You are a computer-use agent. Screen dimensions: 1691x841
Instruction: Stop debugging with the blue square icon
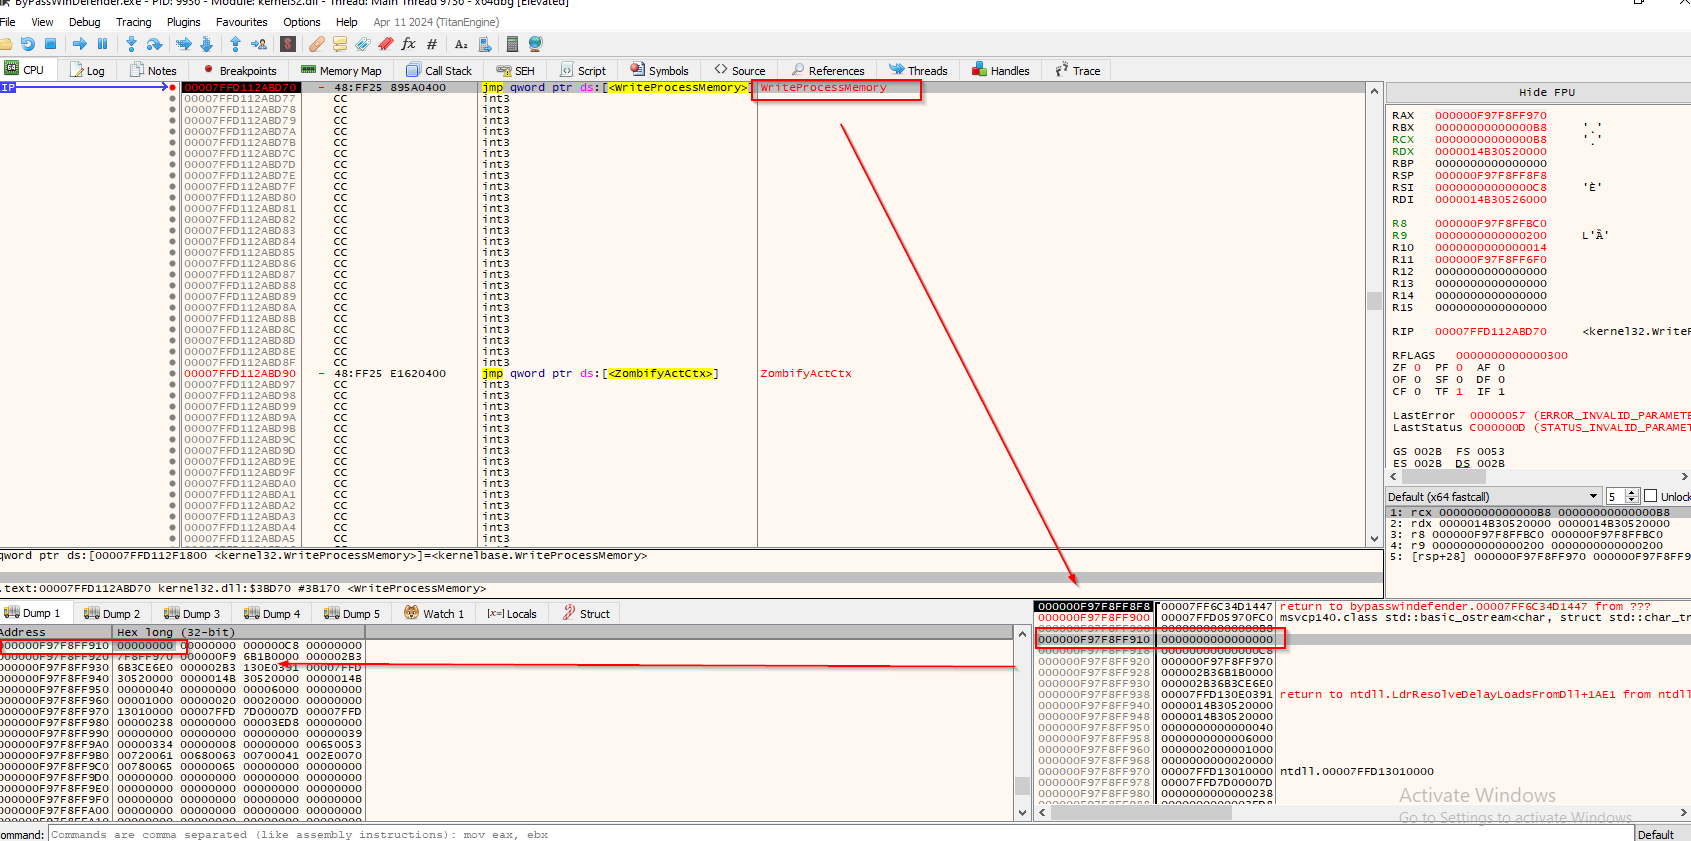[50, 44]
